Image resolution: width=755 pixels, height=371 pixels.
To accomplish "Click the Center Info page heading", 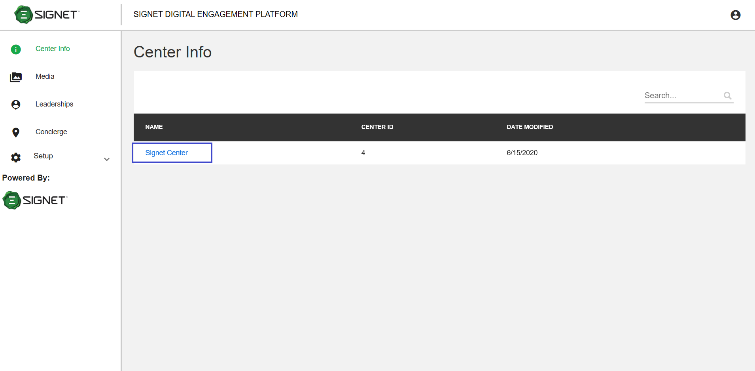I will [172, 52].
